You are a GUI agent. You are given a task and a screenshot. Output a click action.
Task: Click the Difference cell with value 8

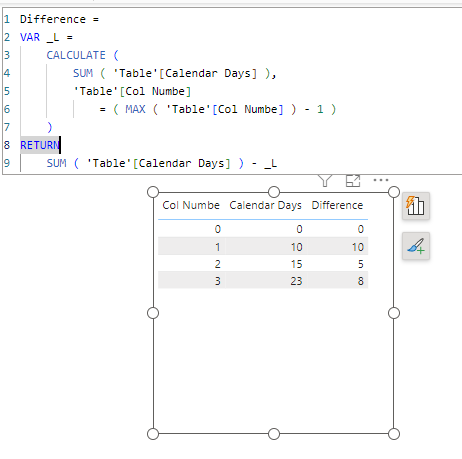[x=361, y=281]
